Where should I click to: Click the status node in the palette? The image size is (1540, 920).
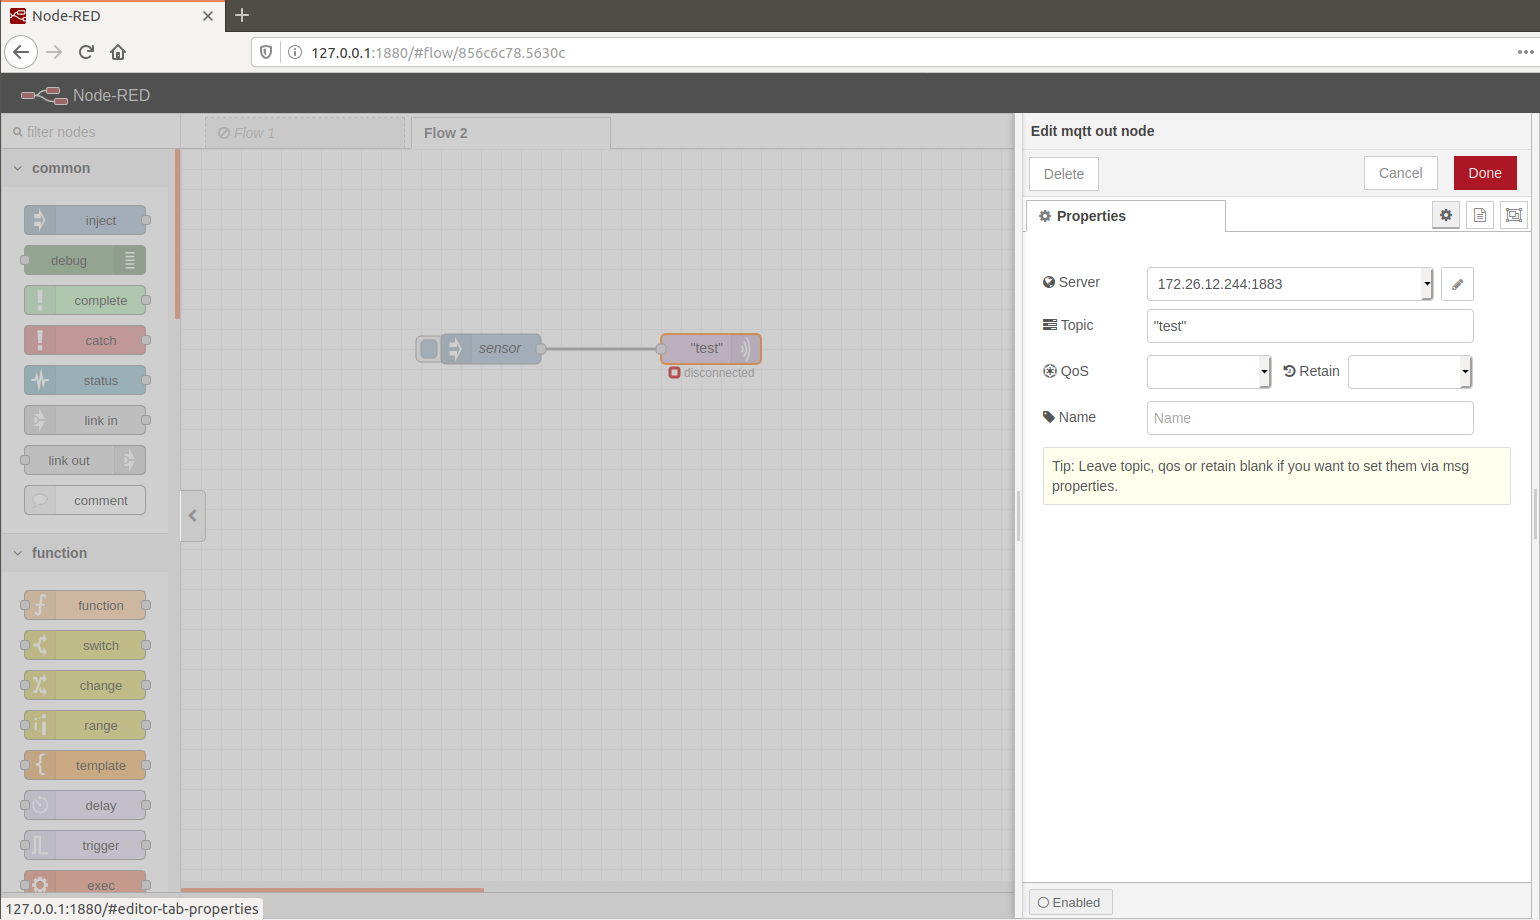coord(85,380)
